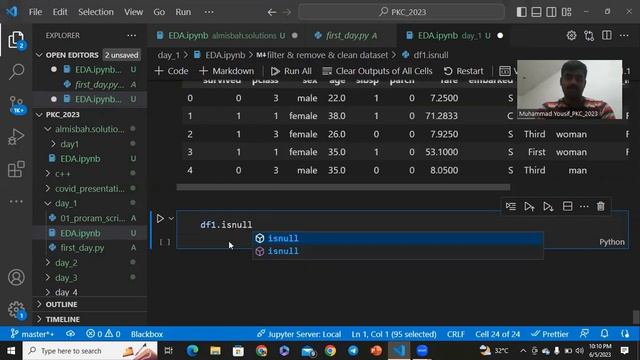Open notebook settings gear in editor title
The image size is (640, 360).
point(571,36)
